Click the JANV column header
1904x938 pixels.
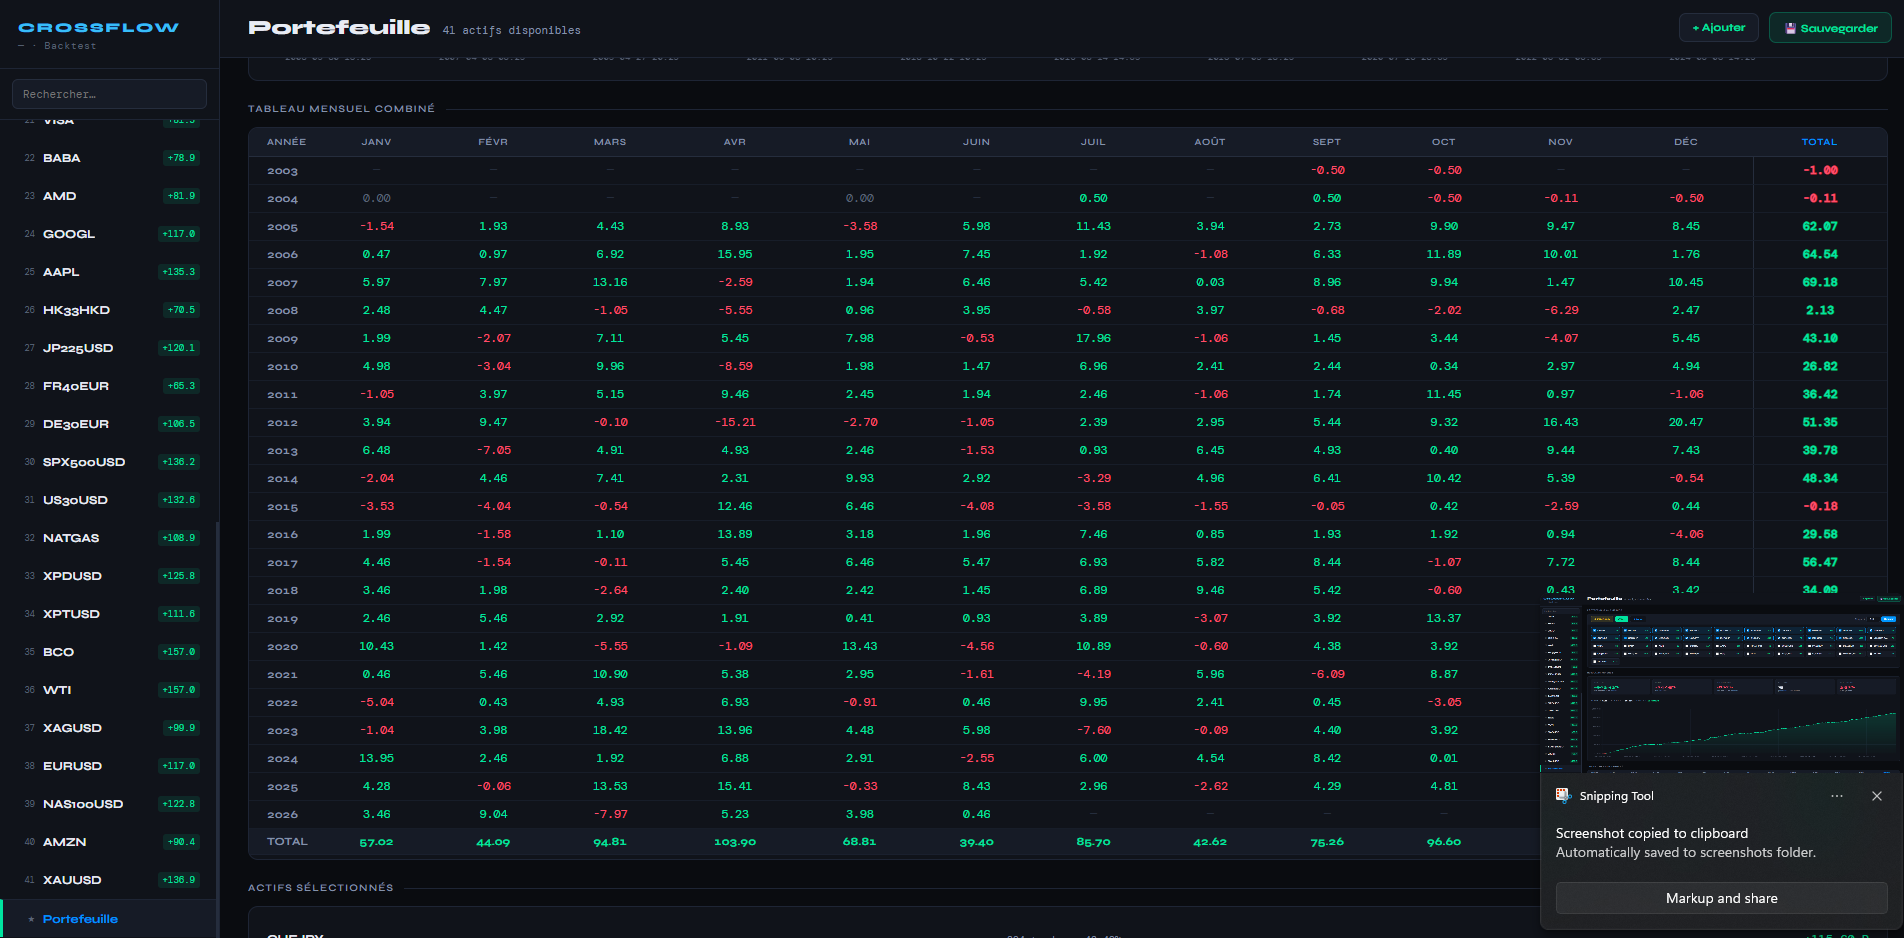[376, 142]
